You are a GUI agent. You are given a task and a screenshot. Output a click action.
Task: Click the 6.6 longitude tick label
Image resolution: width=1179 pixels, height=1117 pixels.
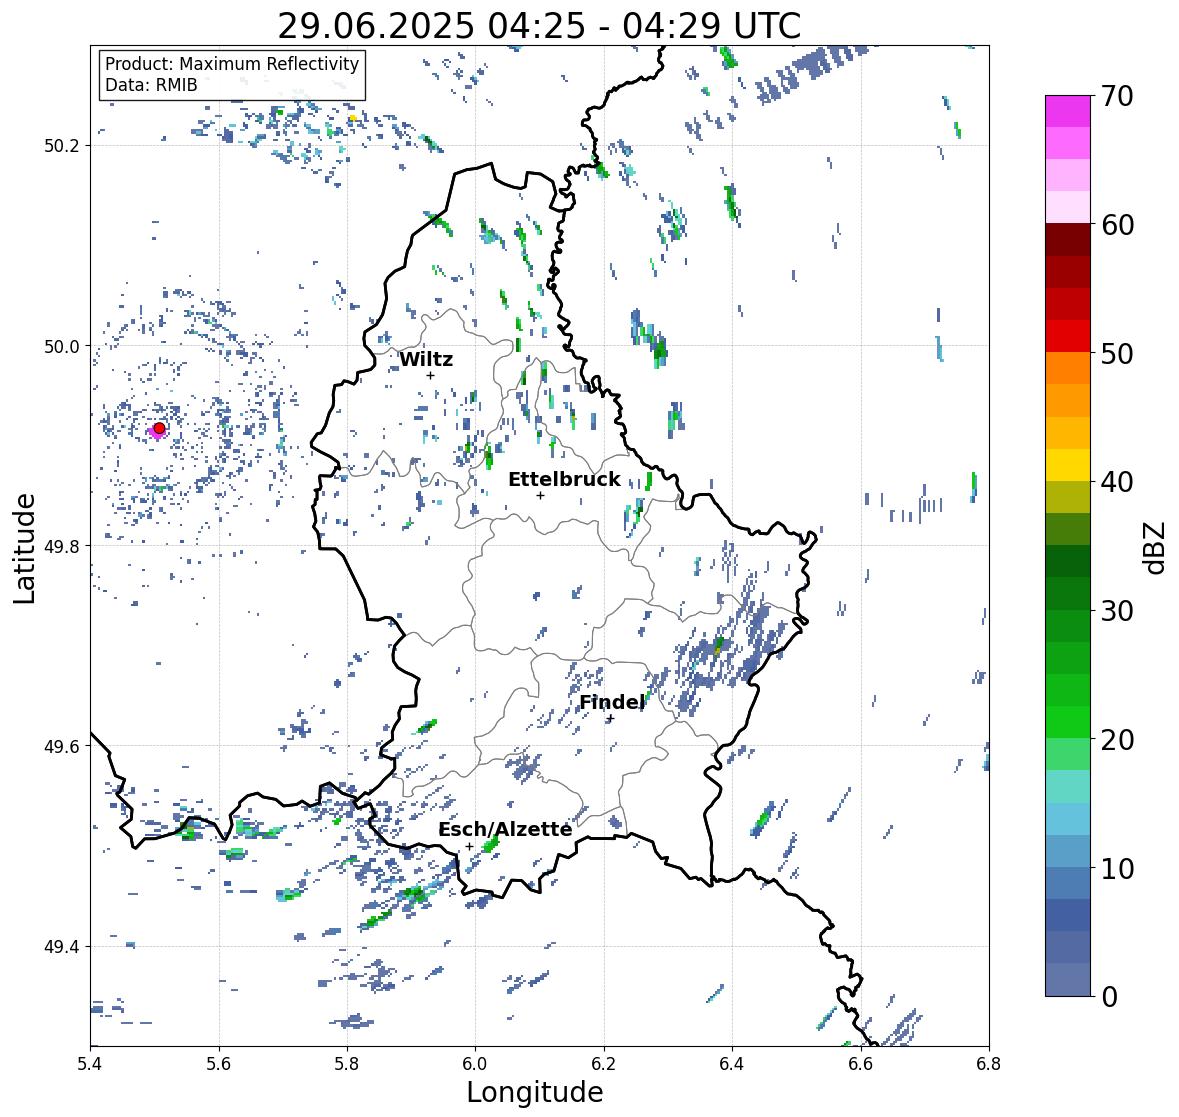click(x=860, y=1063)
